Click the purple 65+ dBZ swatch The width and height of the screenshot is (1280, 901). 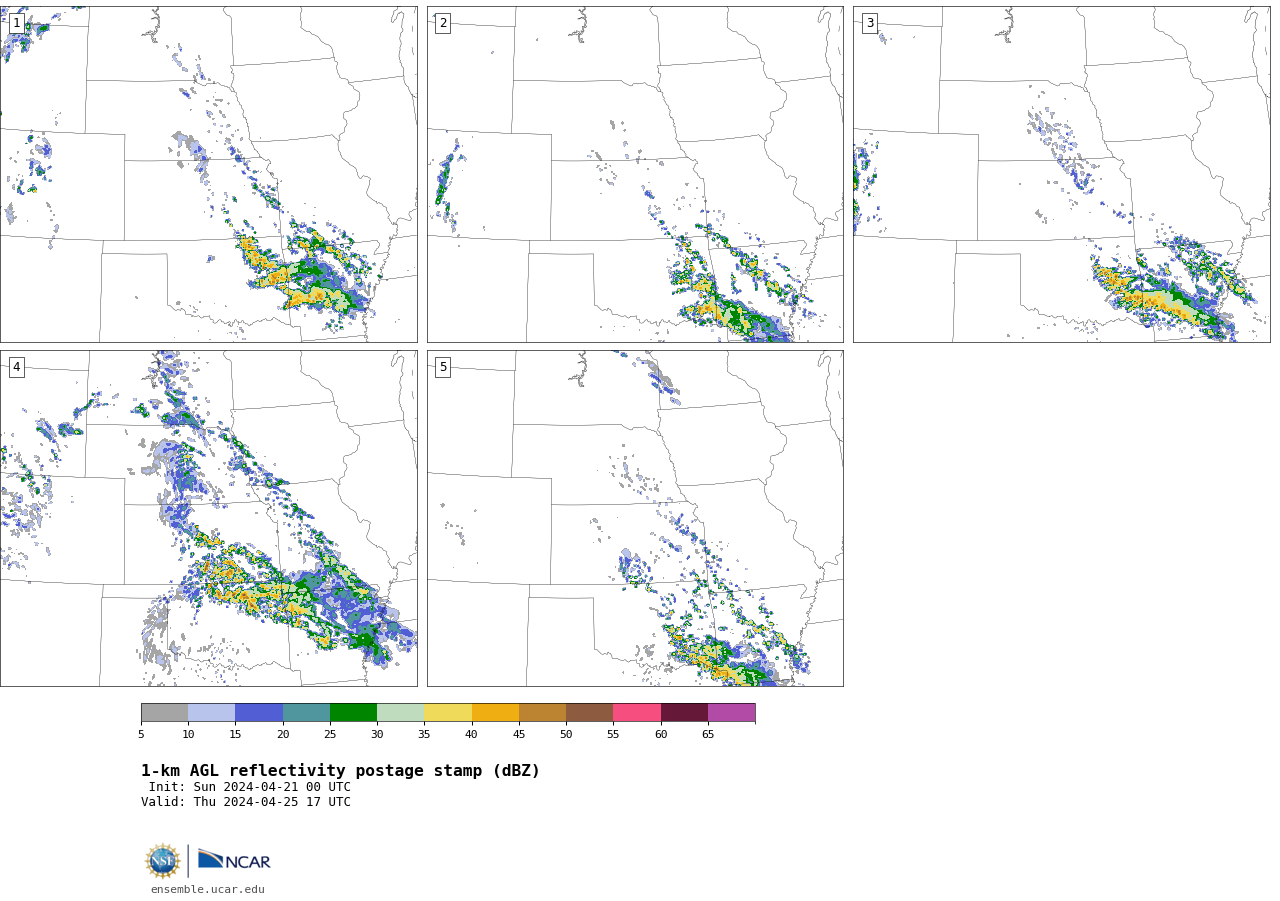[x=731, y=713]
